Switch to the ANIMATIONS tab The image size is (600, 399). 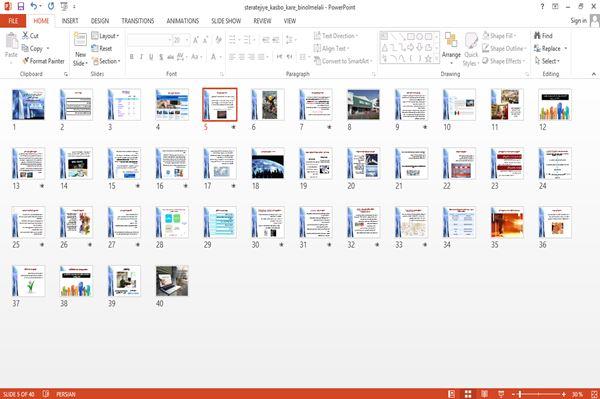183,21
